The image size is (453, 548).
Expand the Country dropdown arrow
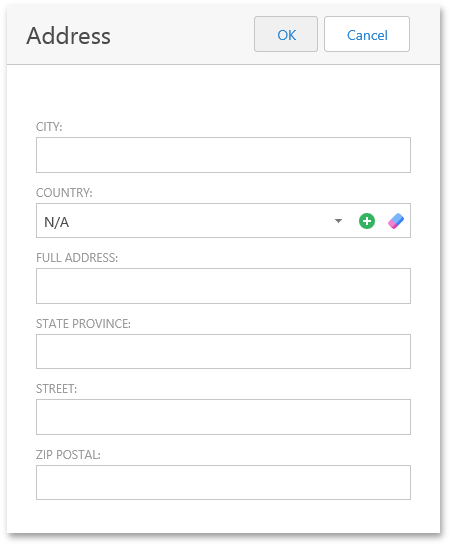[x=338, y=221]
